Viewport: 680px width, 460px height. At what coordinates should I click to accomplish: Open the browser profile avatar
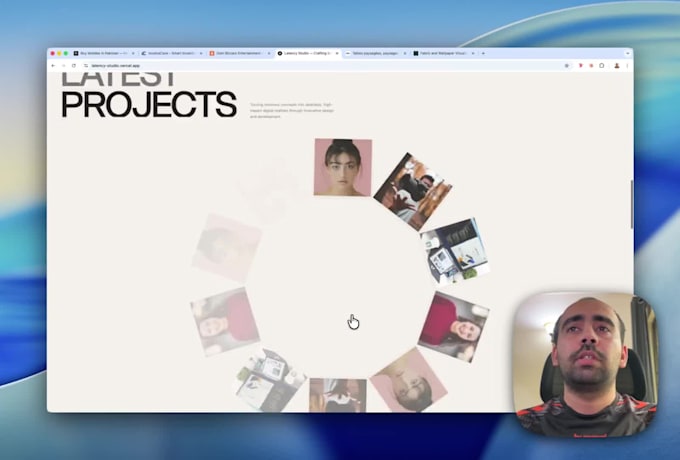[x=617, y=65]
